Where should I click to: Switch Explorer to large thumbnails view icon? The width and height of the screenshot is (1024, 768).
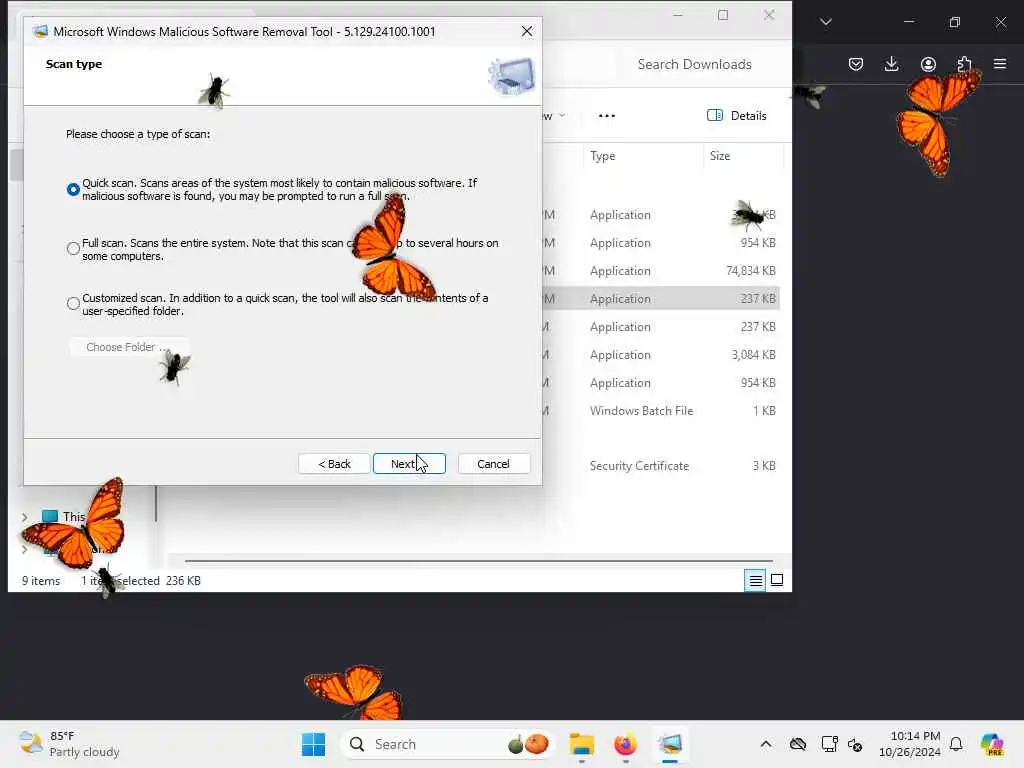pyautogui.click(x=777, y=580)
